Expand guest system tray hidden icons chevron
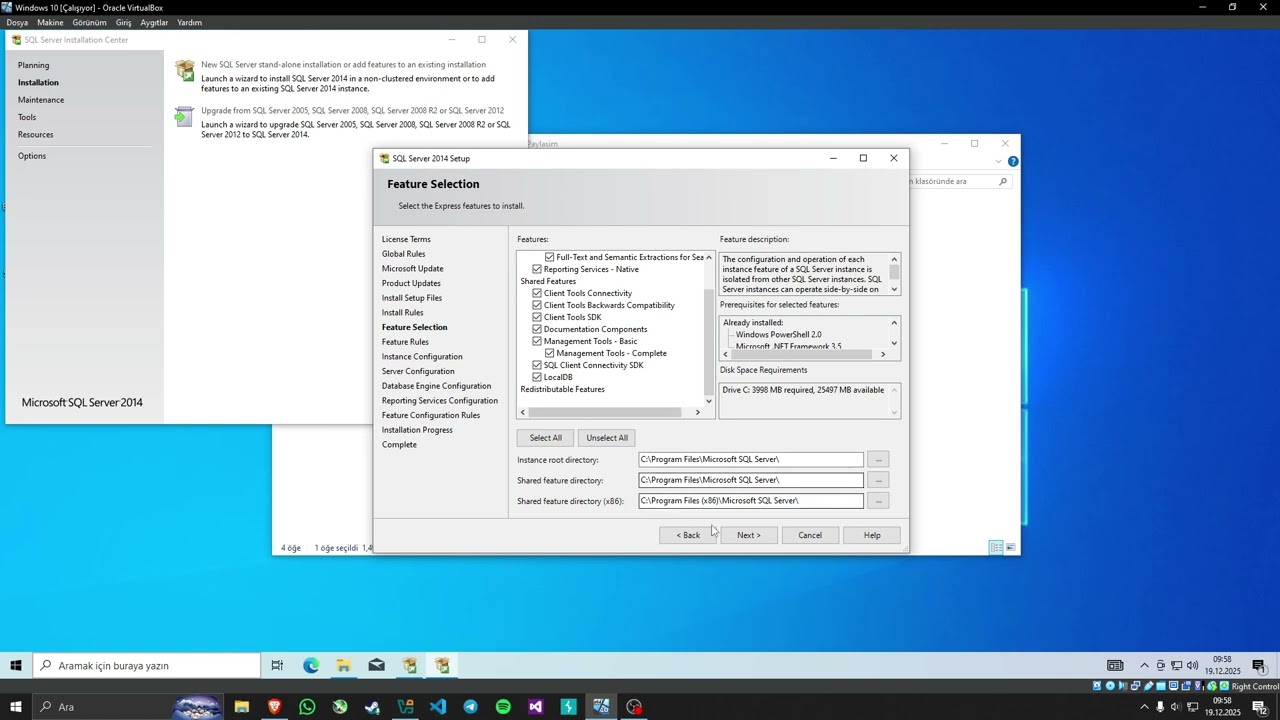This screenshot has height=720, width=1280. [x=1144, y=666]
